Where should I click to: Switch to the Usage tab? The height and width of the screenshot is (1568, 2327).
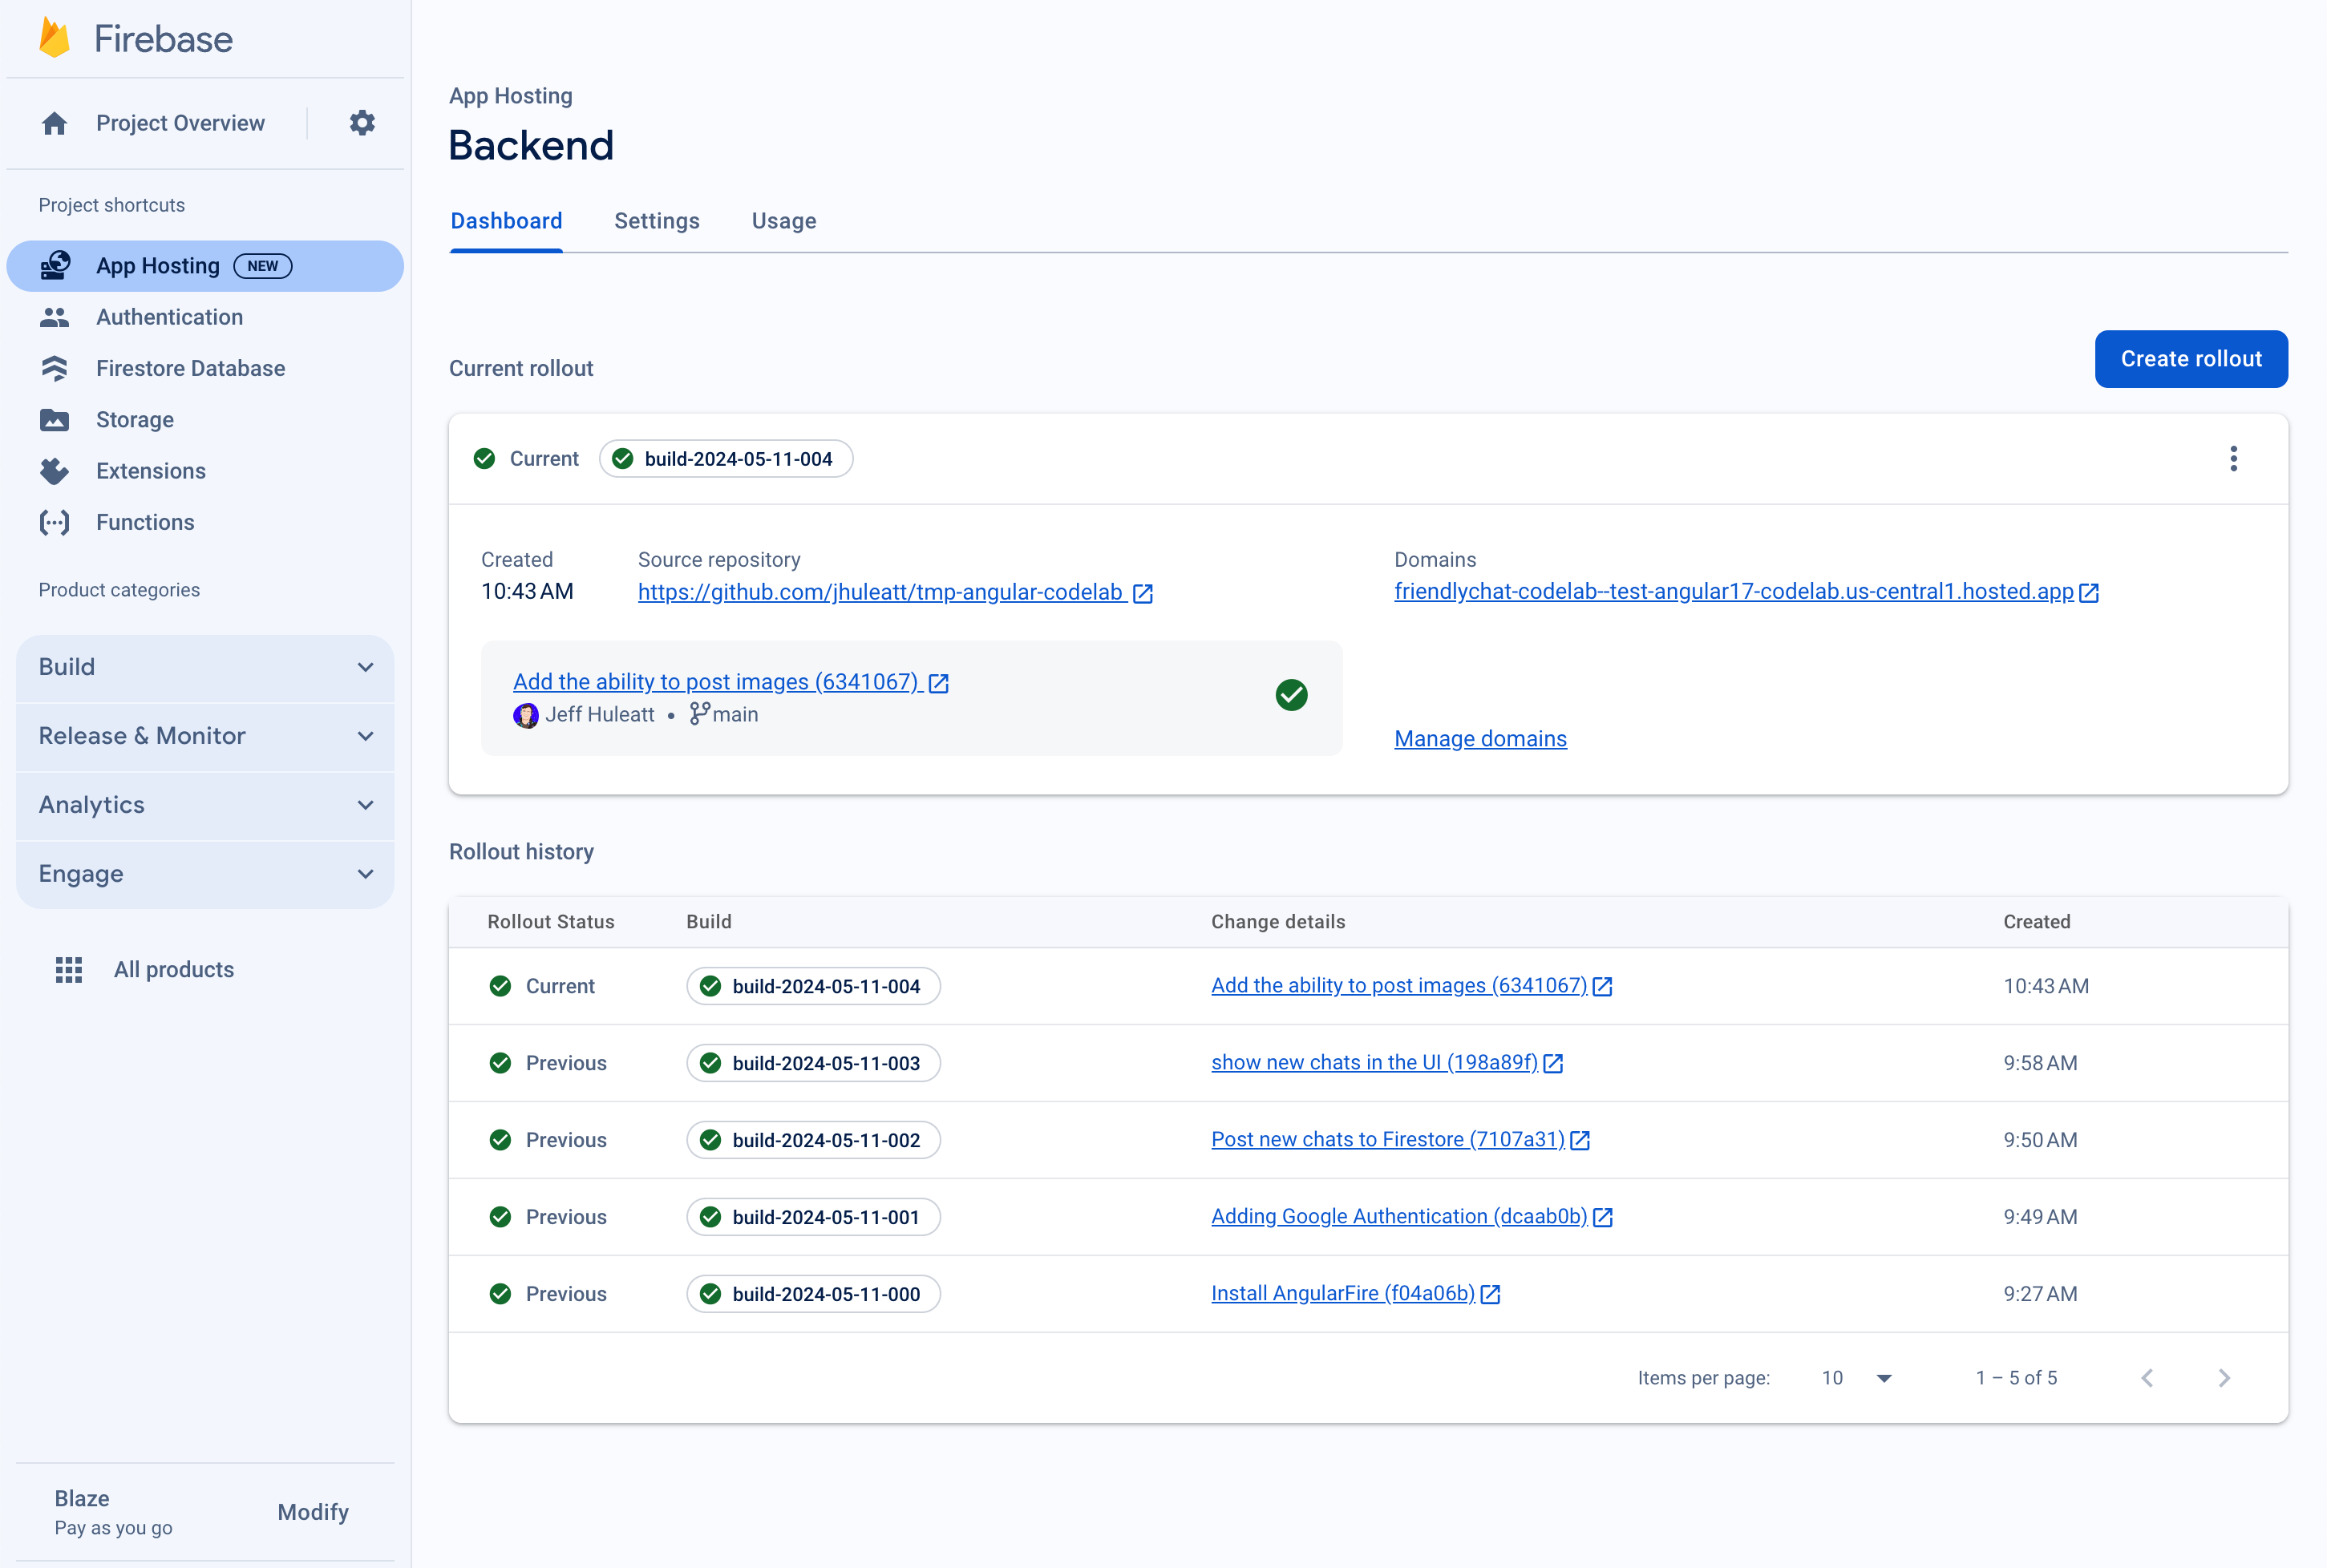pos(786,220)
